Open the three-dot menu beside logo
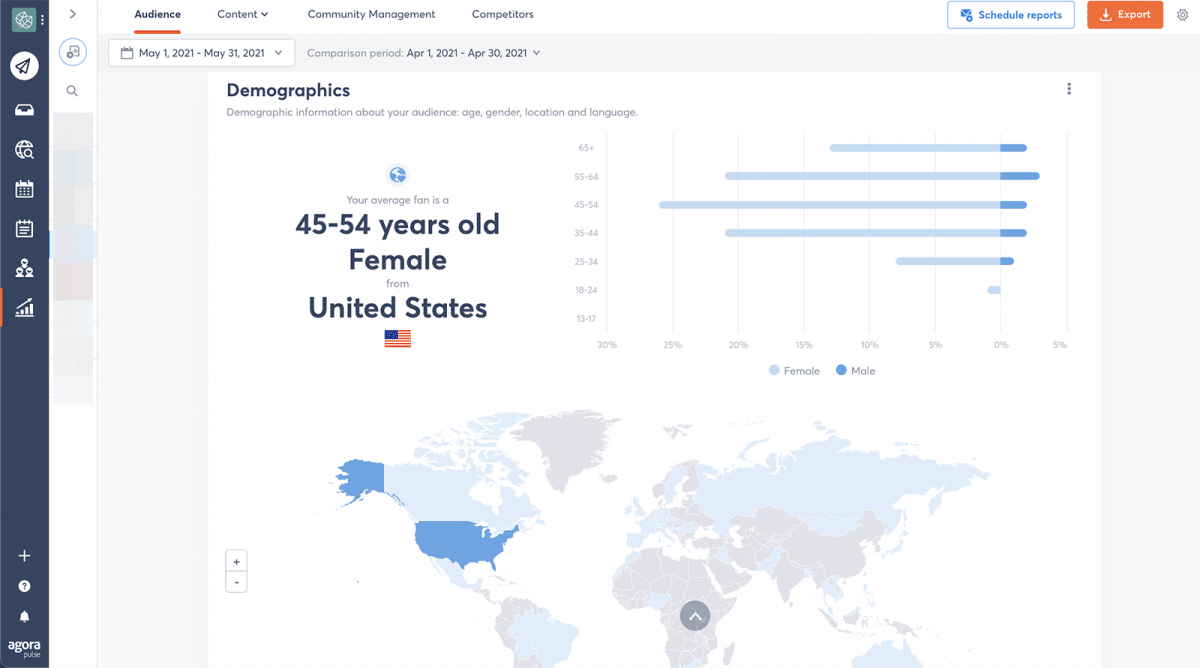1200x668 pixels. (42, 19)
